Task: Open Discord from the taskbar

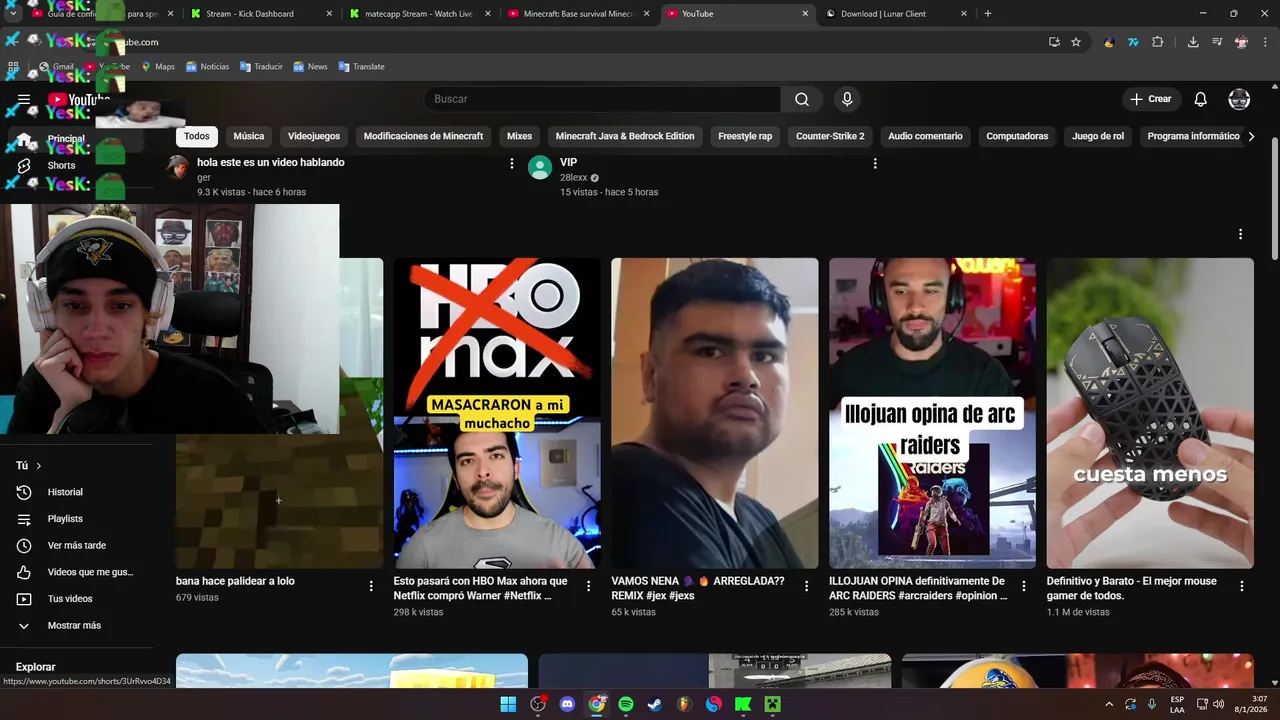Action: click(x=567, y=704)
